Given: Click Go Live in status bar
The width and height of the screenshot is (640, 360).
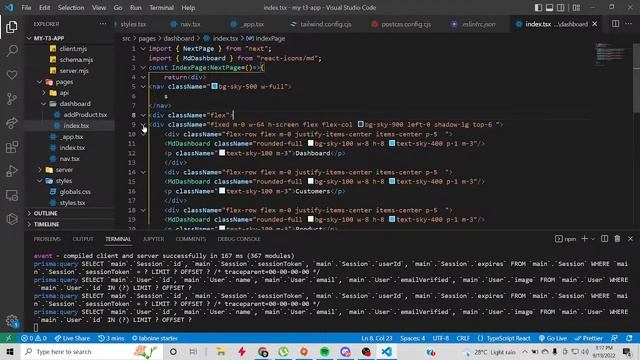Looking at the screenshot, I should [x=553, y=338].
